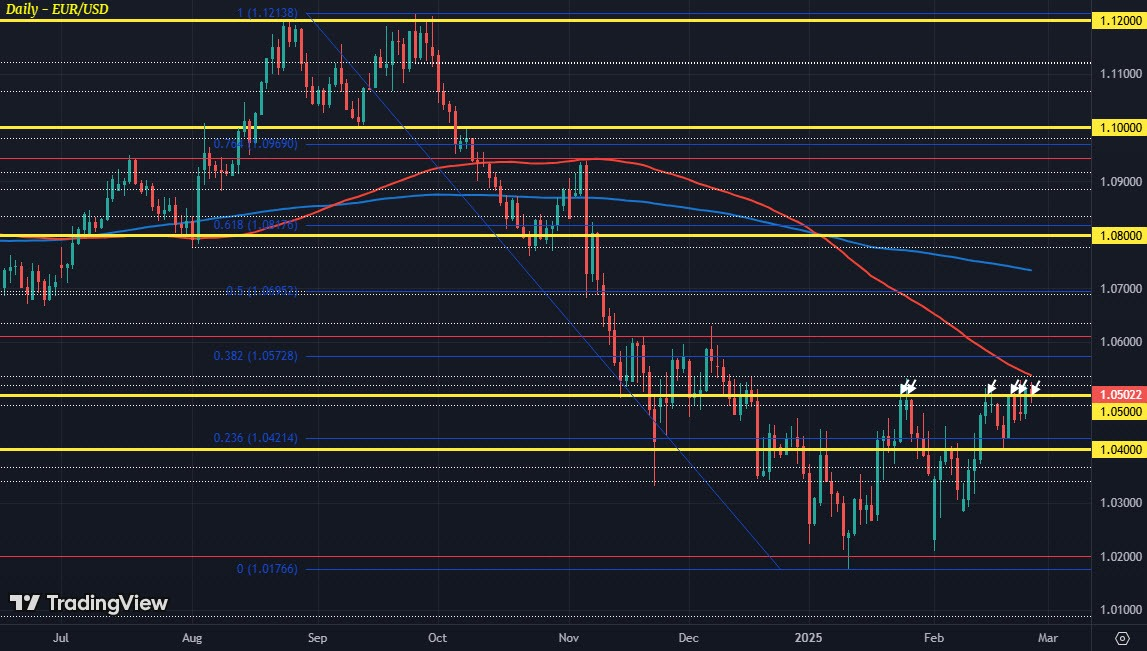
Task: Click the 2025 time axis label
Action: pos(809,638)
